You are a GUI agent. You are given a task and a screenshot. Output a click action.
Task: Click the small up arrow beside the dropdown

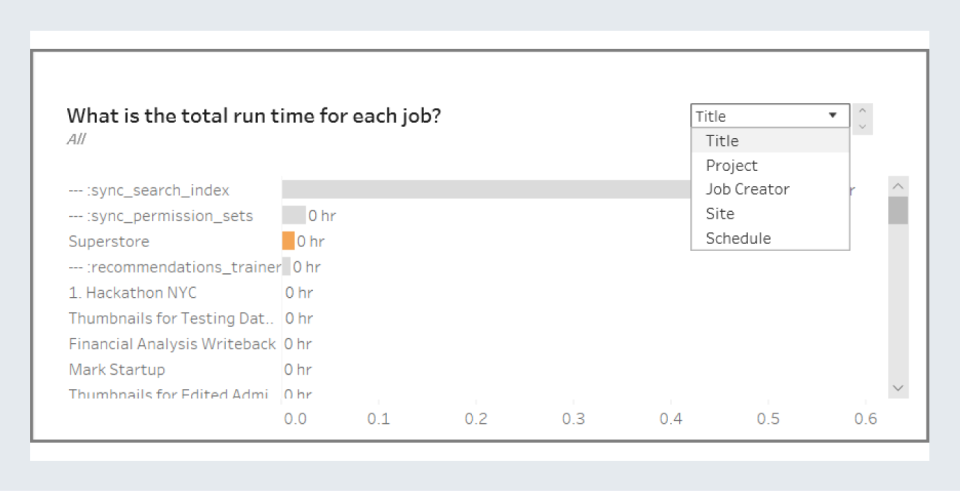863,109
